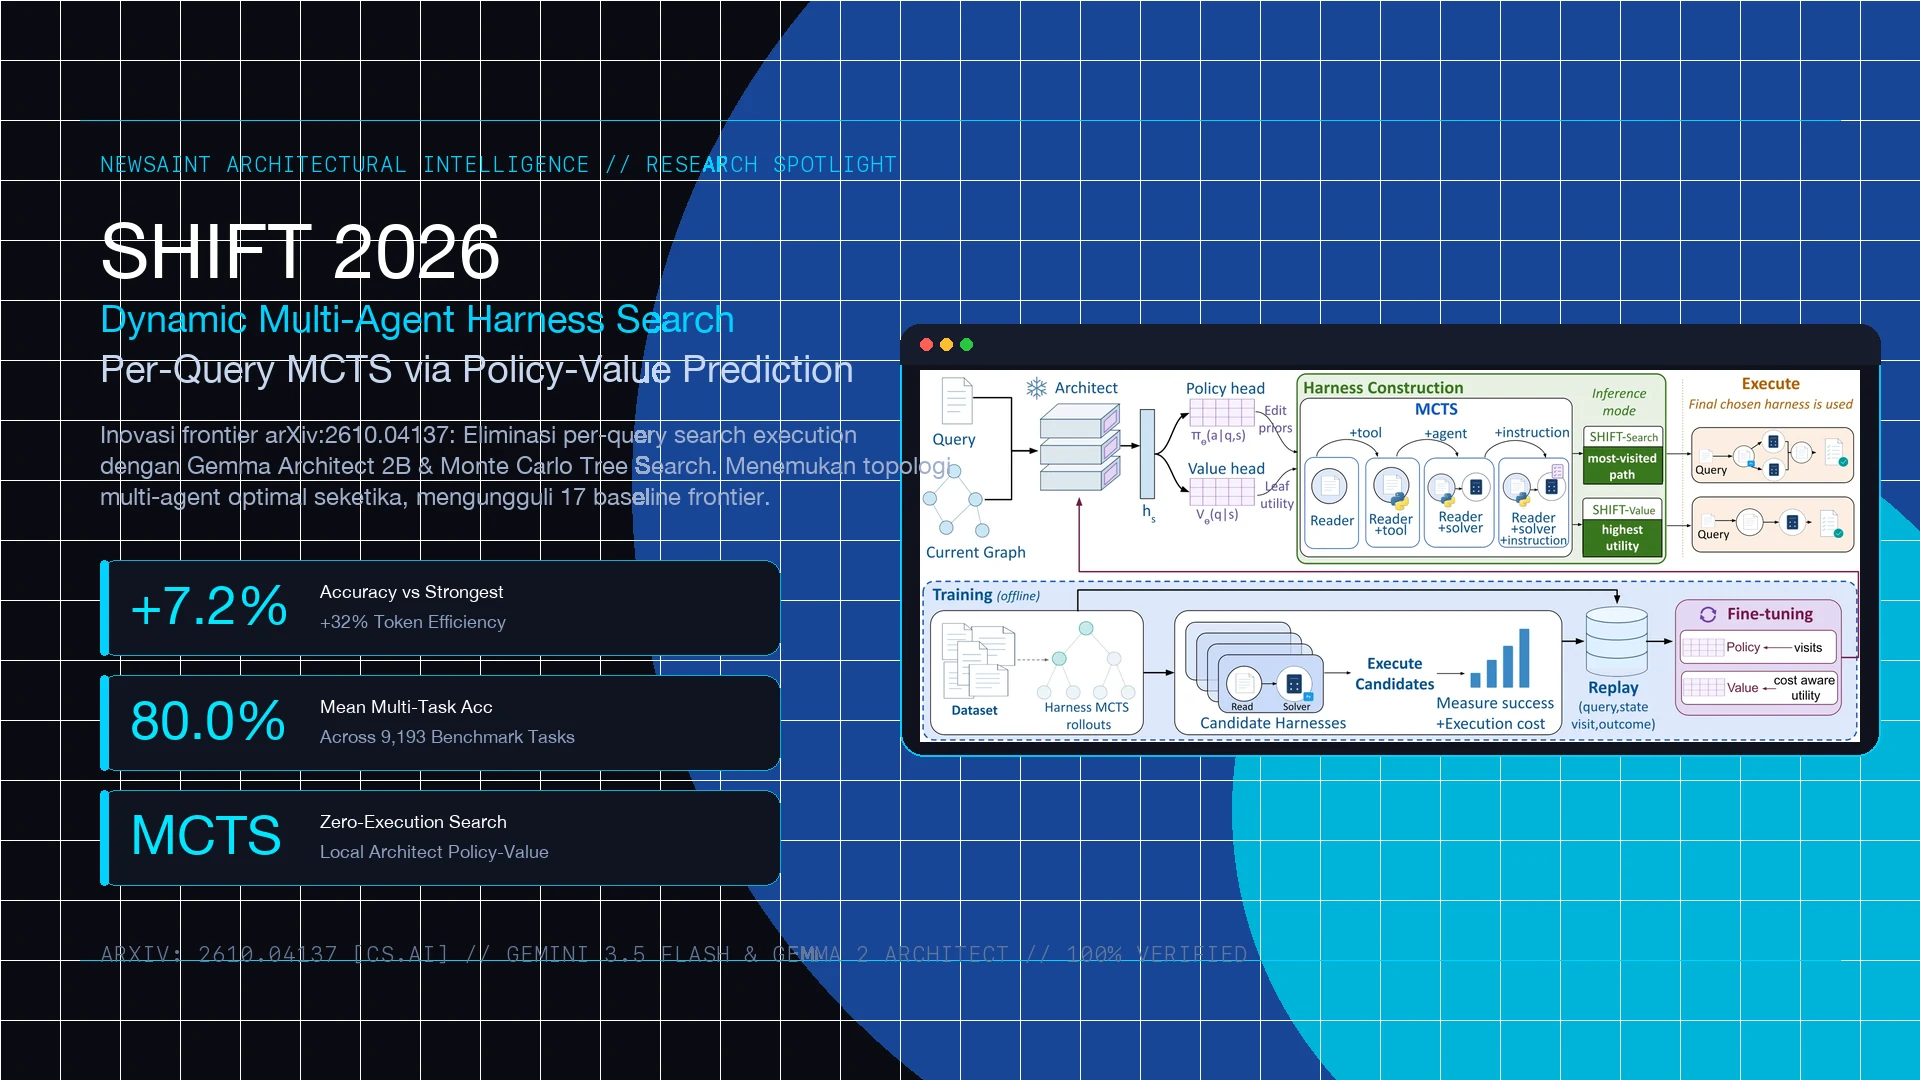Click the yellow window dot on the diagram frame
The image size is (1920, 1080).
tap(946, 345)
